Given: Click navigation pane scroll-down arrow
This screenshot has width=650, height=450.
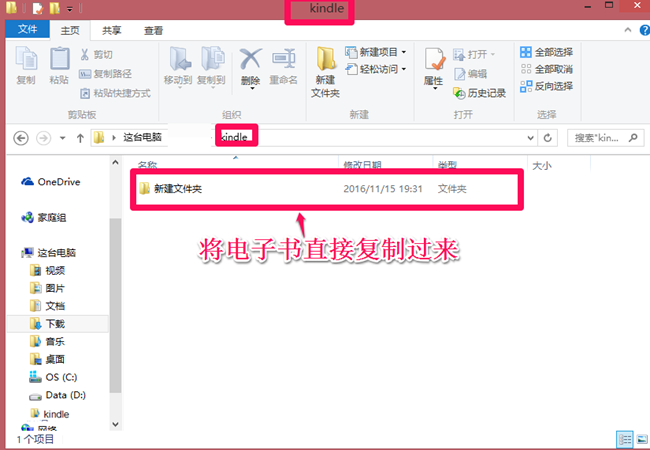Looking at the screenshot, I should [x=116, y=424].
